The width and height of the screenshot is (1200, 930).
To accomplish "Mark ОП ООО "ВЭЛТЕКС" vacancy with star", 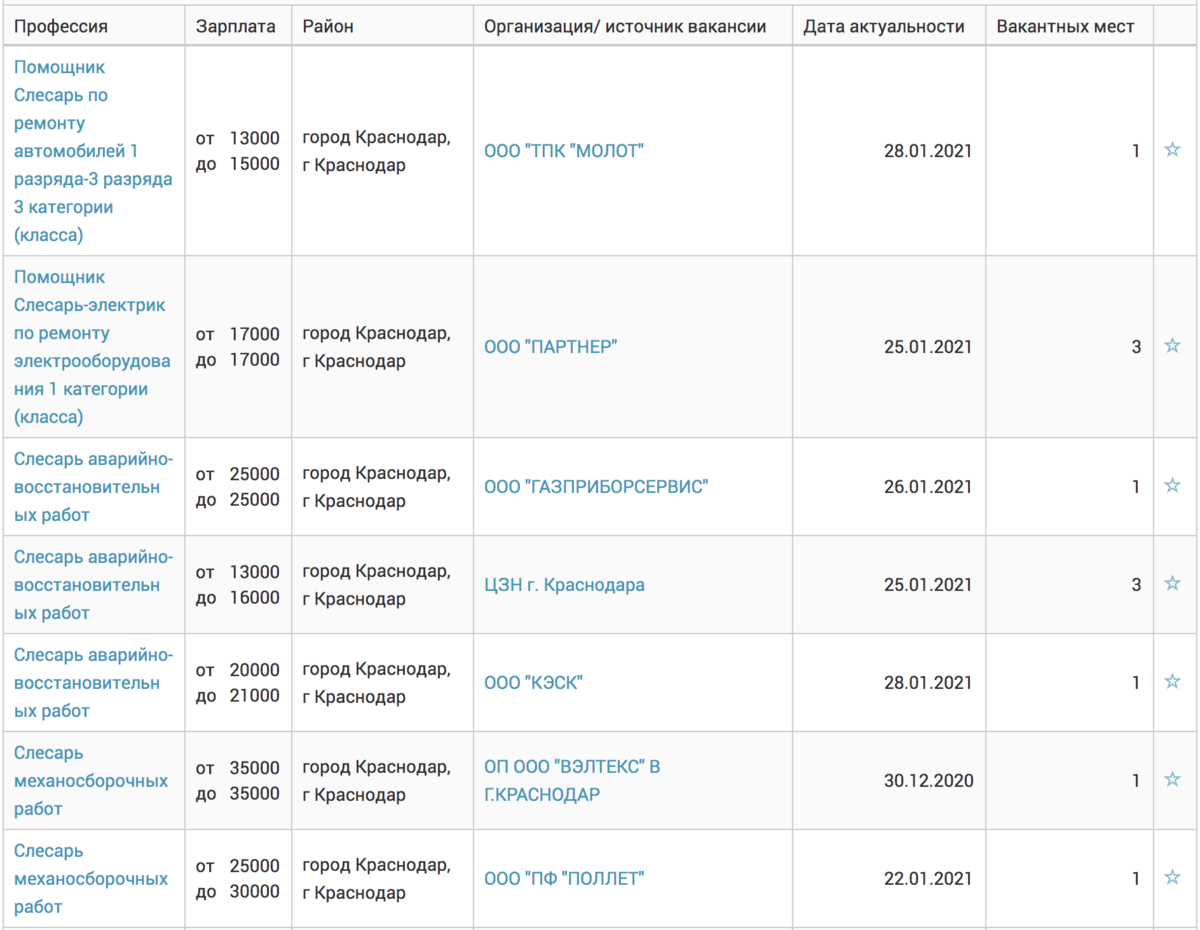I will point(1172,780).
